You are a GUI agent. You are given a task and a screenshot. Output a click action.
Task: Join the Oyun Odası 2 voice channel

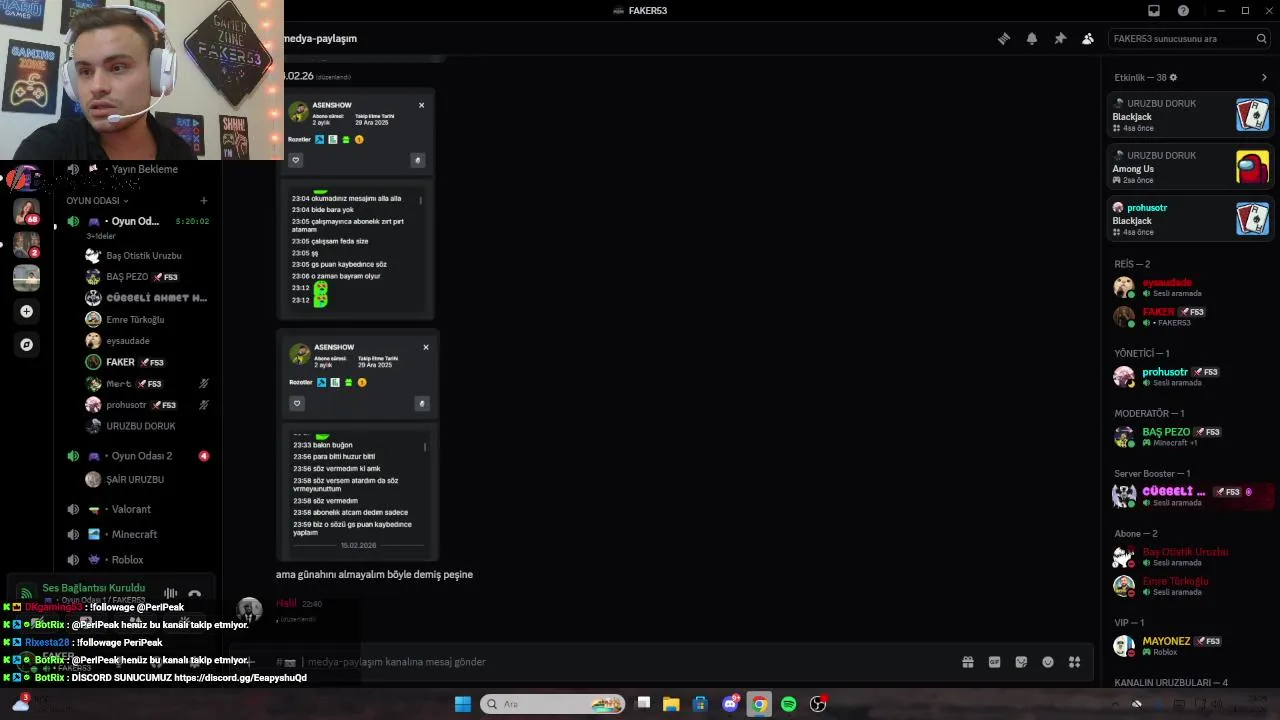(x=137, y=456)
